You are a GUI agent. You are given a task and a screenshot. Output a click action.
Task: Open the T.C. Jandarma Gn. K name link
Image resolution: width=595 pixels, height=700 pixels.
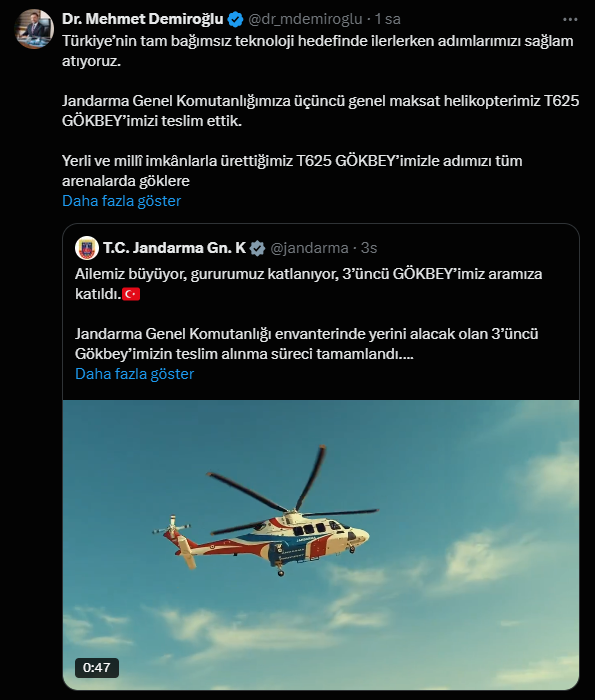coord(175,248)
